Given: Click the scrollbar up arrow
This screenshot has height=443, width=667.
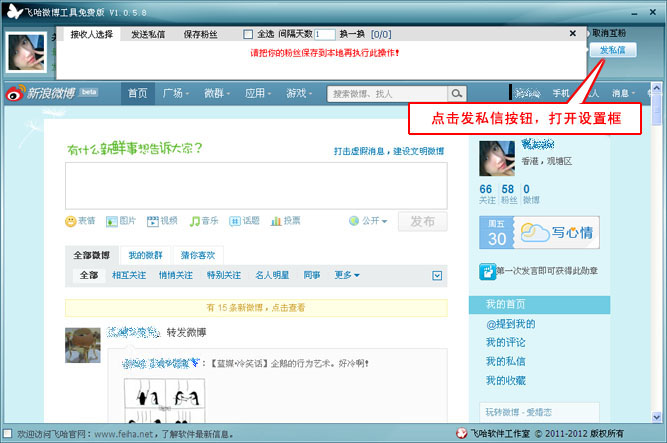Looking at the screenshot, I should (x=656, y=88).
